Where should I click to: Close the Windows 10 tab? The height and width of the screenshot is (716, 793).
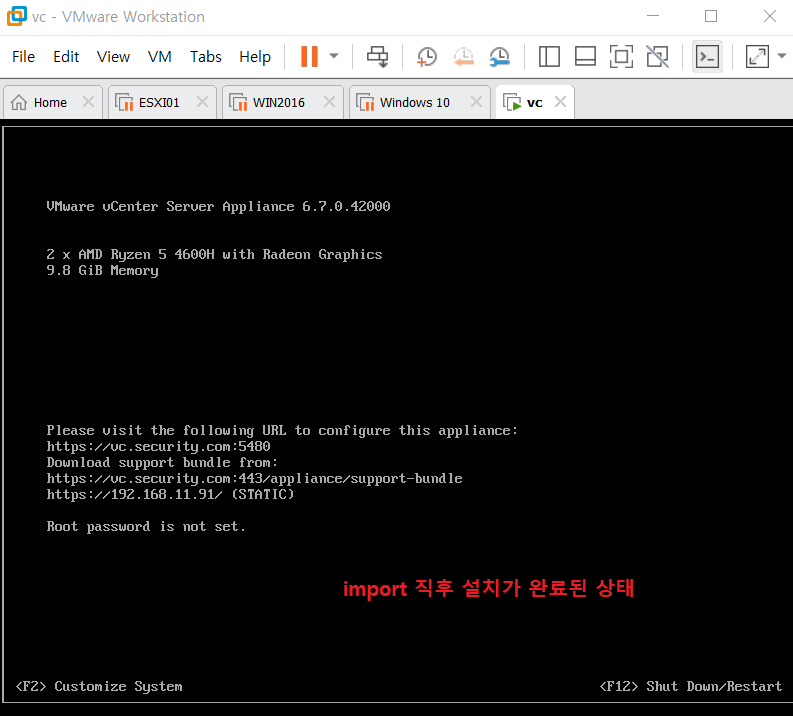[476, 102]
